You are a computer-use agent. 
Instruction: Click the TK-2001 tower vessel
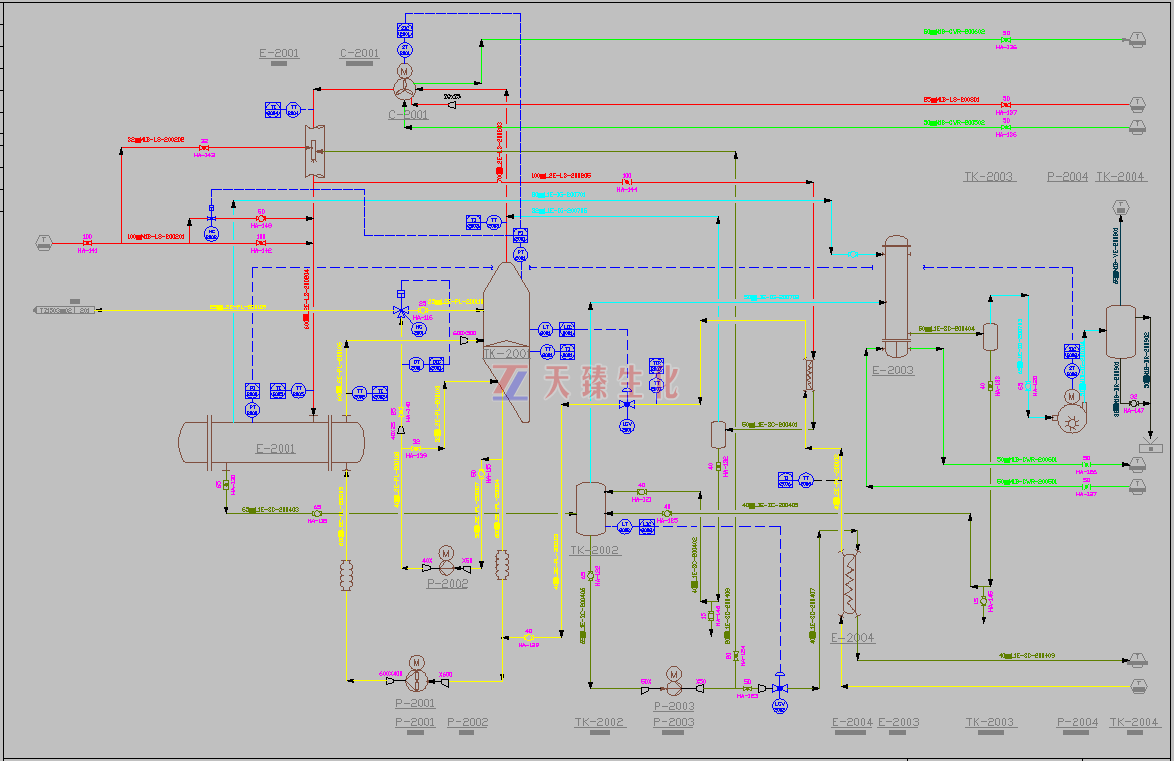pyautogui.click(x=506, y=340)
